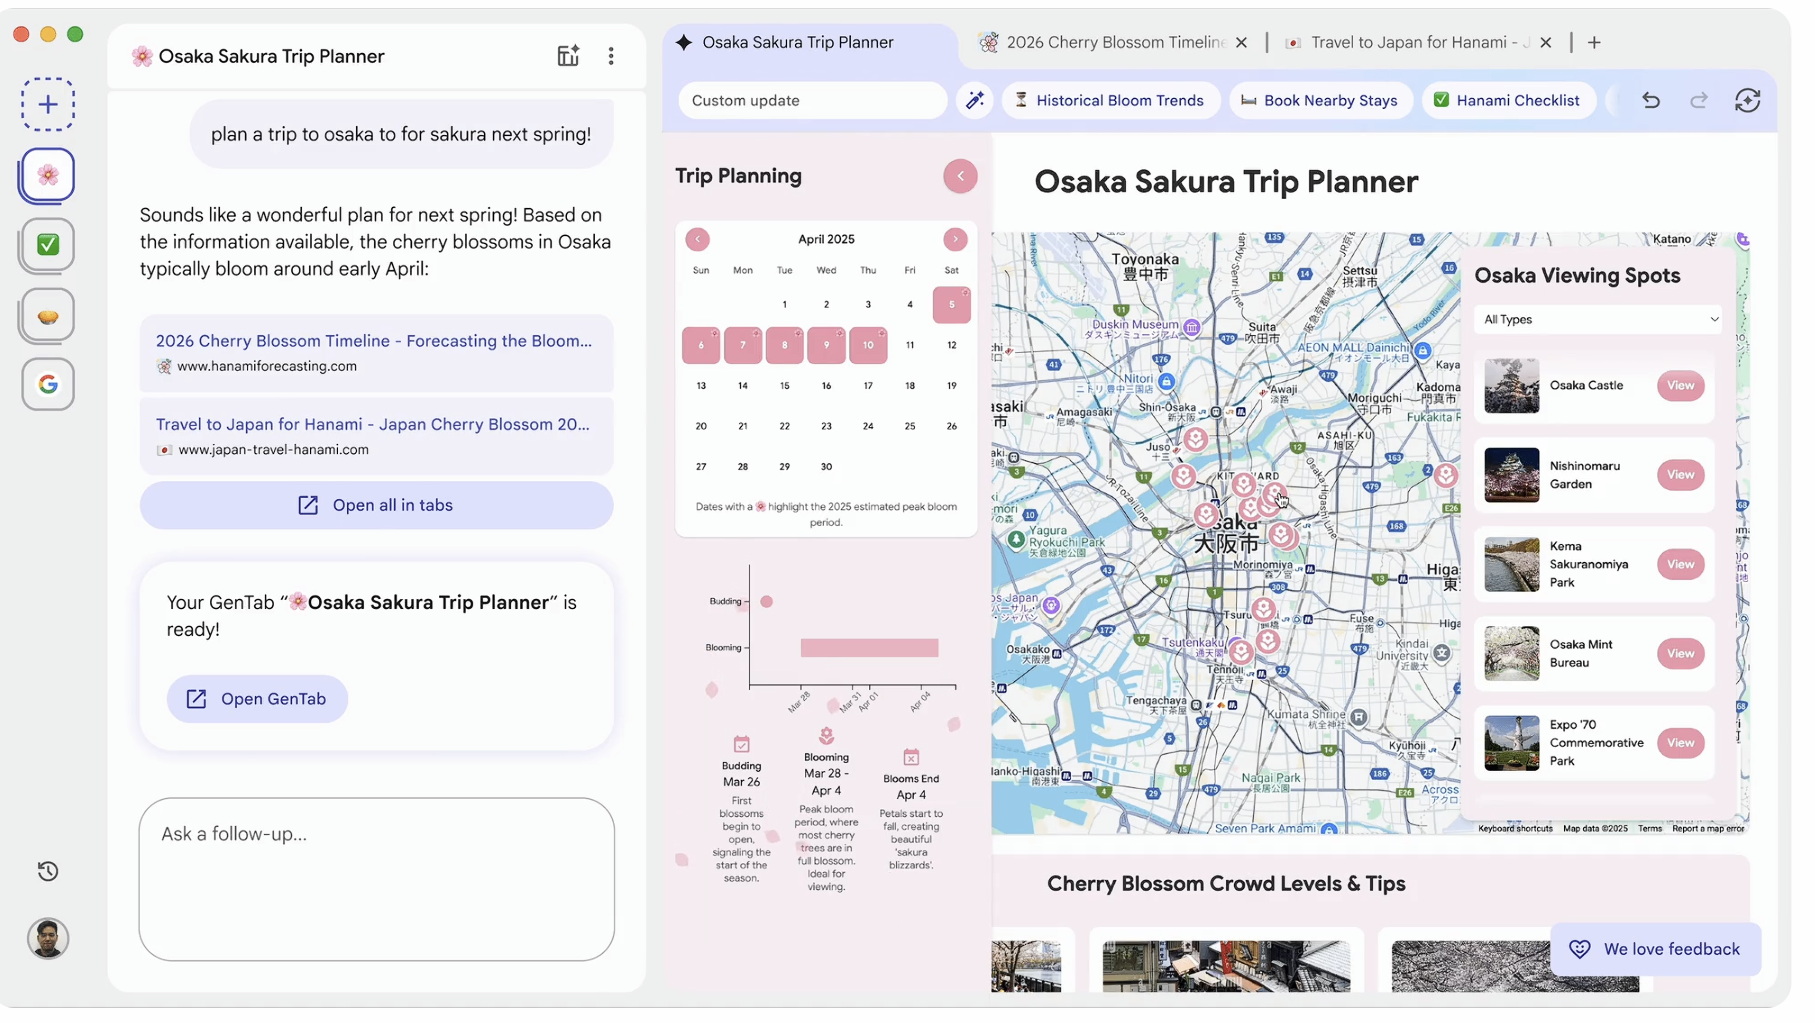Go to previous month in calendar
Image resolution: width=1815 pixels, height=1023 pixels.
697,239
